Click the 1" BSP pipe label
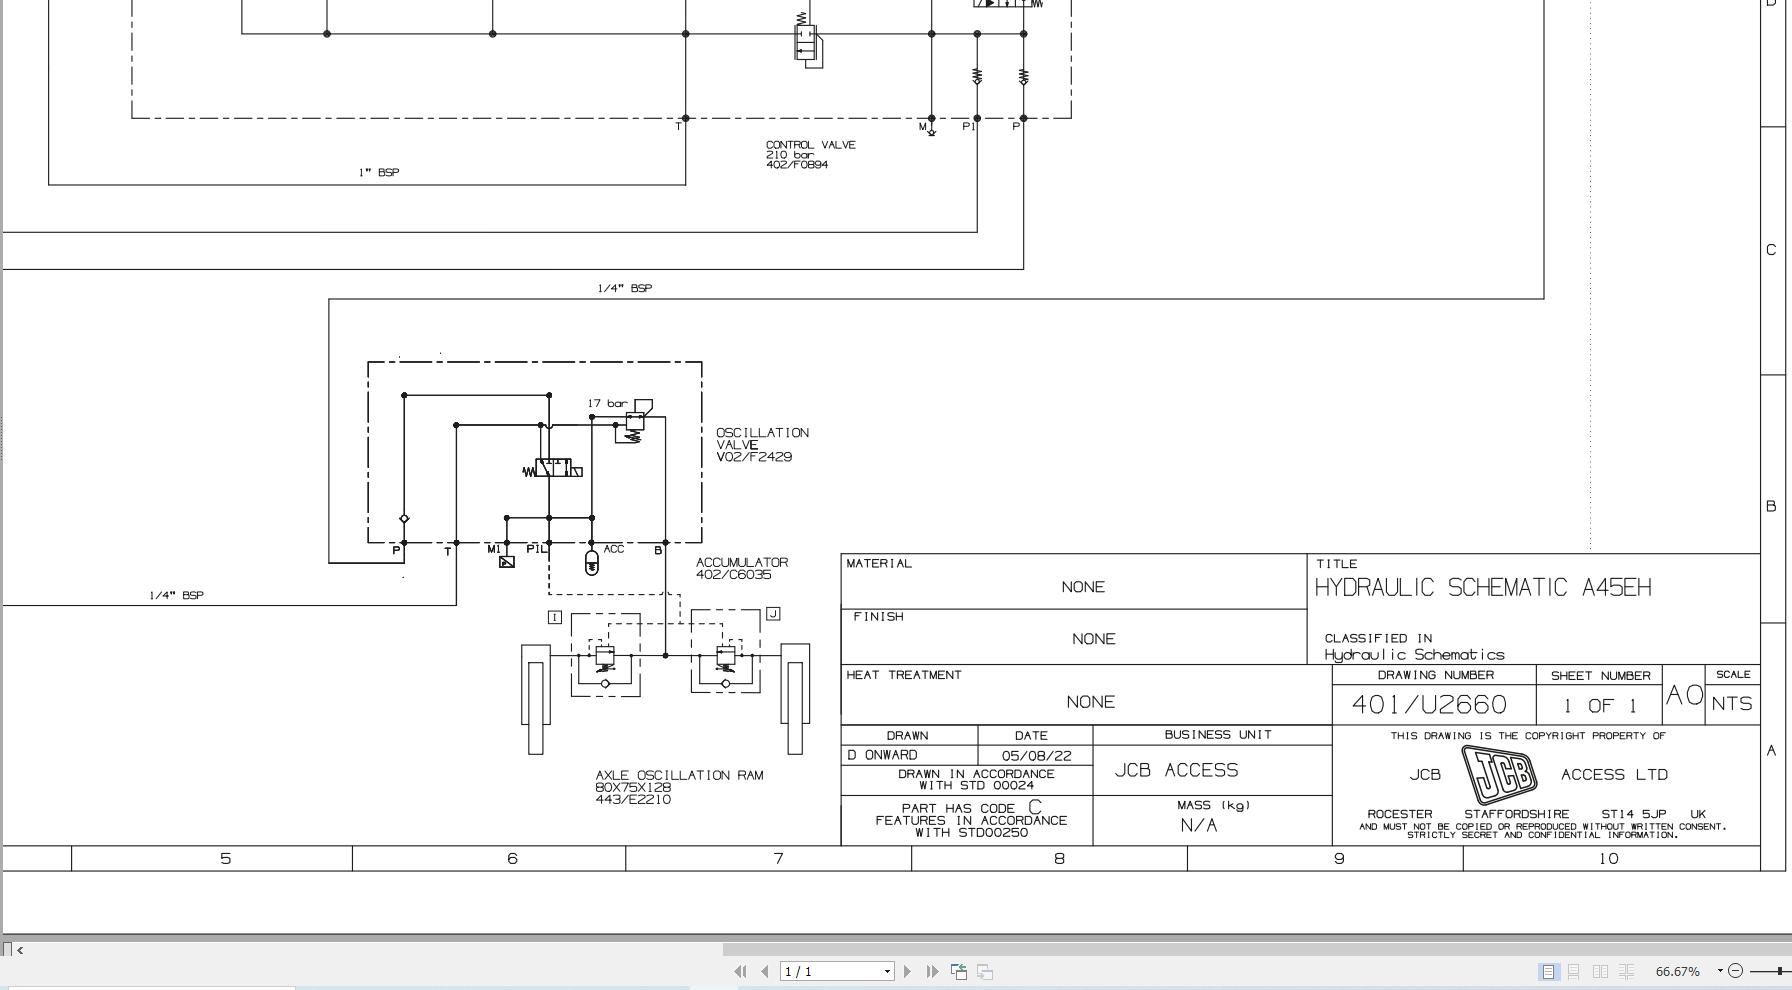This screenshot has width=1792, height=990. click(x=379, y=172)
